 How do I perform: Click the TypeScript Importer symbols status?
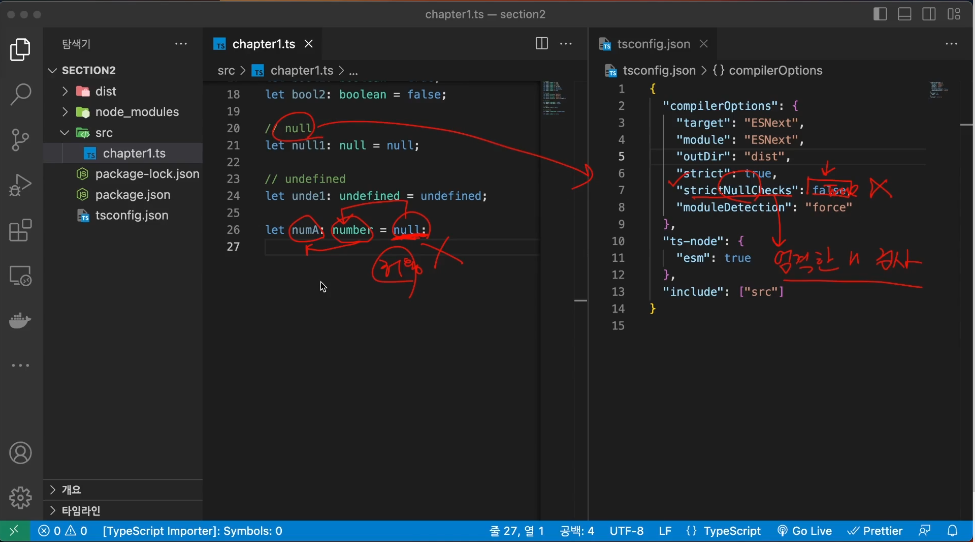point(192,531)
